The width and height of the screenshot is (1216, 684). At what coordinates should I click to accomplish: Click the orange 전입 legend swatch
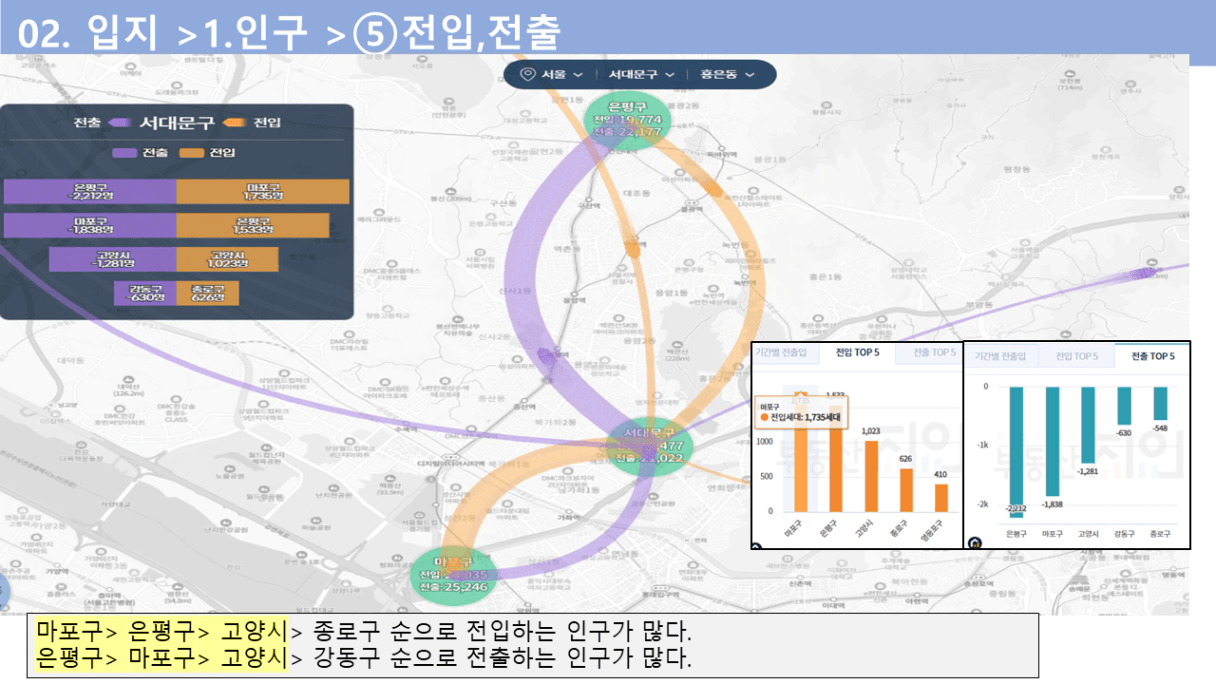pos(192,153)
